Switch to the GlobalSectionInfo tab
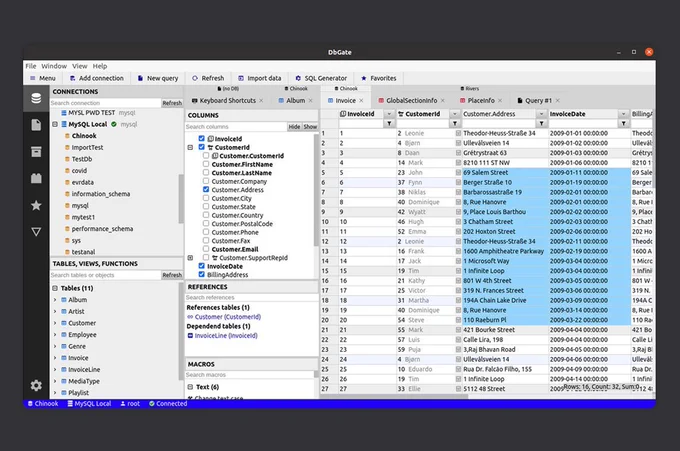This screenshot has height=451, width=680. coord(411,101)
